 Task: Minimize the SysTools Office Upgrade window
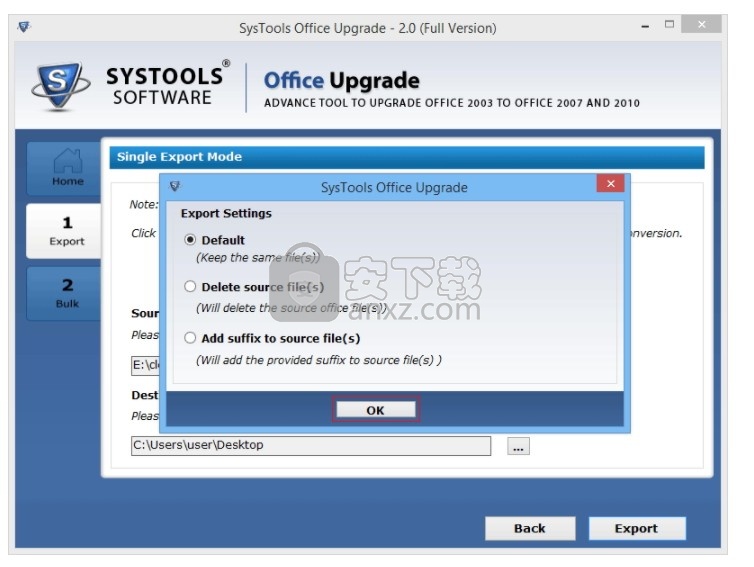click(645, 25)
